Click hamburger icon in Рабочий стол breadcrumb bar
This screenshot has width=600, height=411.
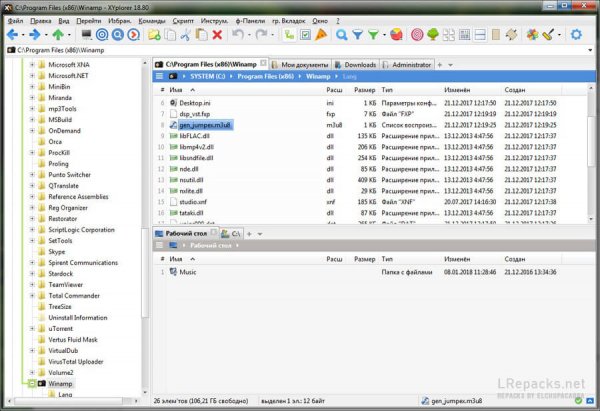click(160, 245)
